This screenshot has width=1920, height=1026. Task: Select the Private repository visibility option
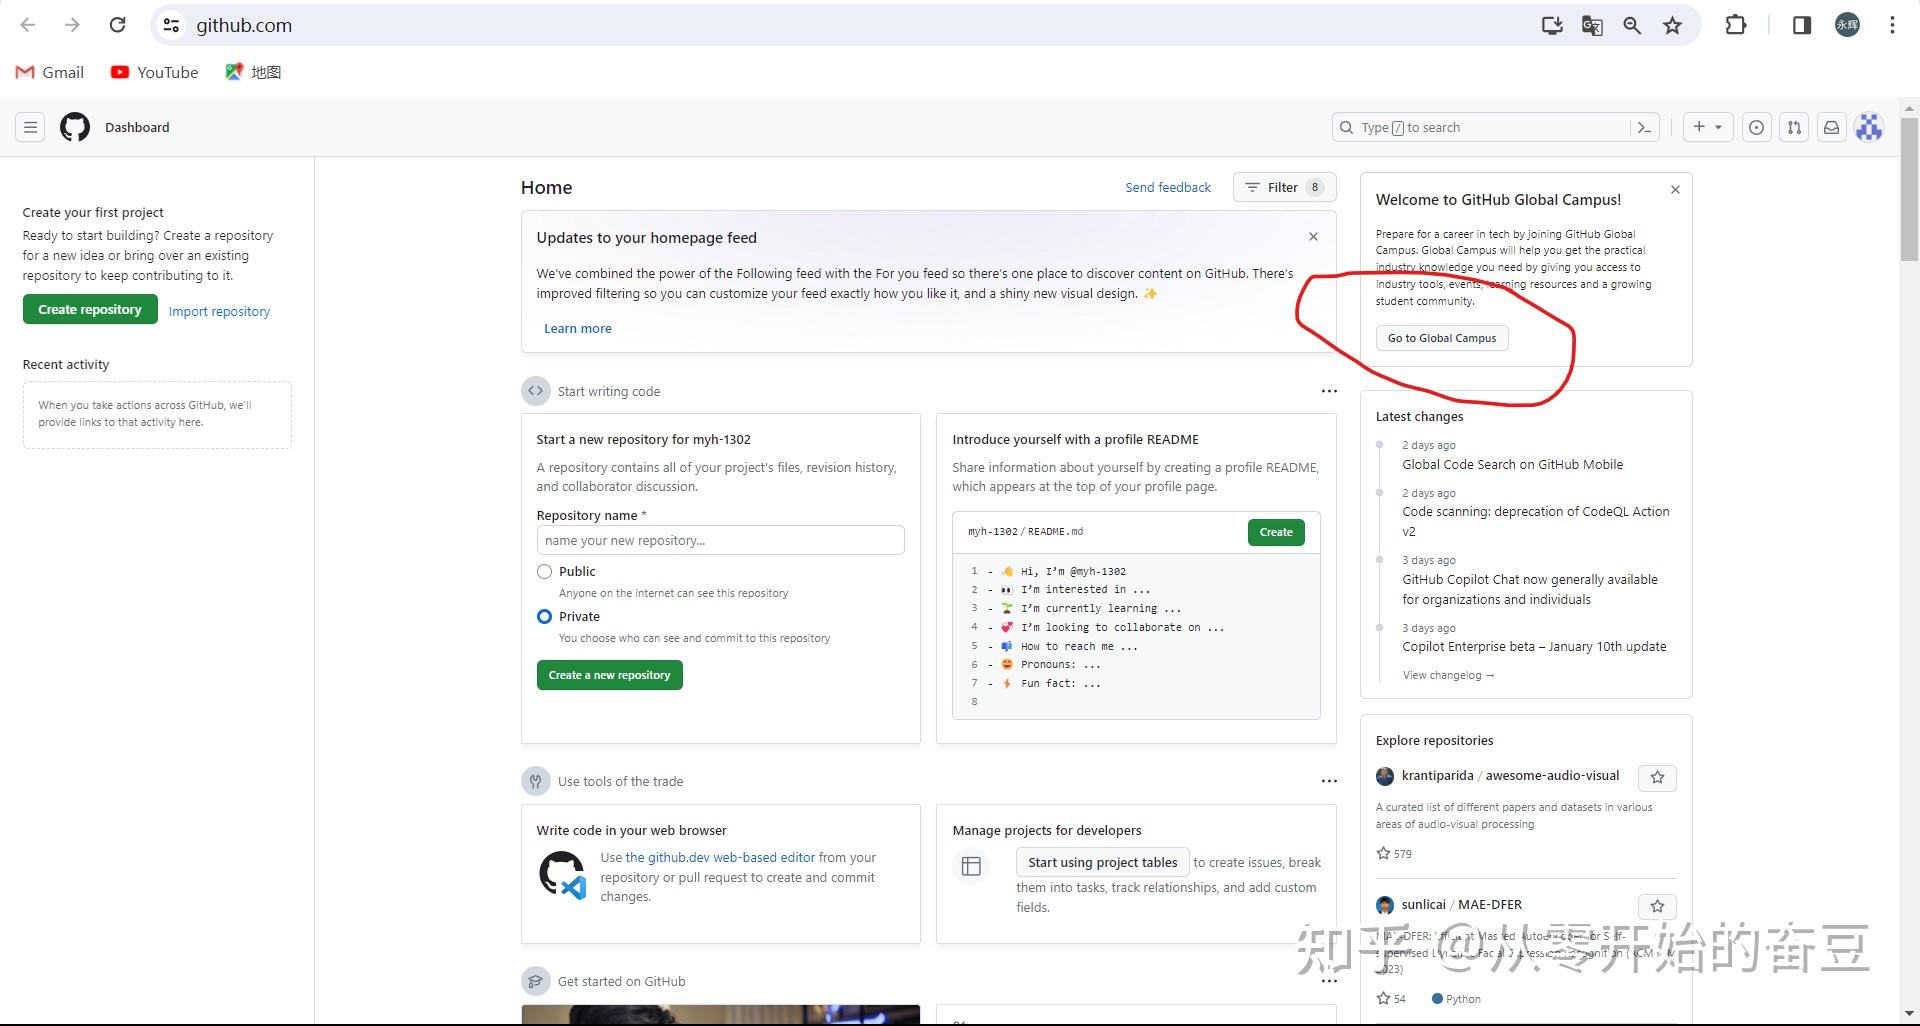[545, 616]
